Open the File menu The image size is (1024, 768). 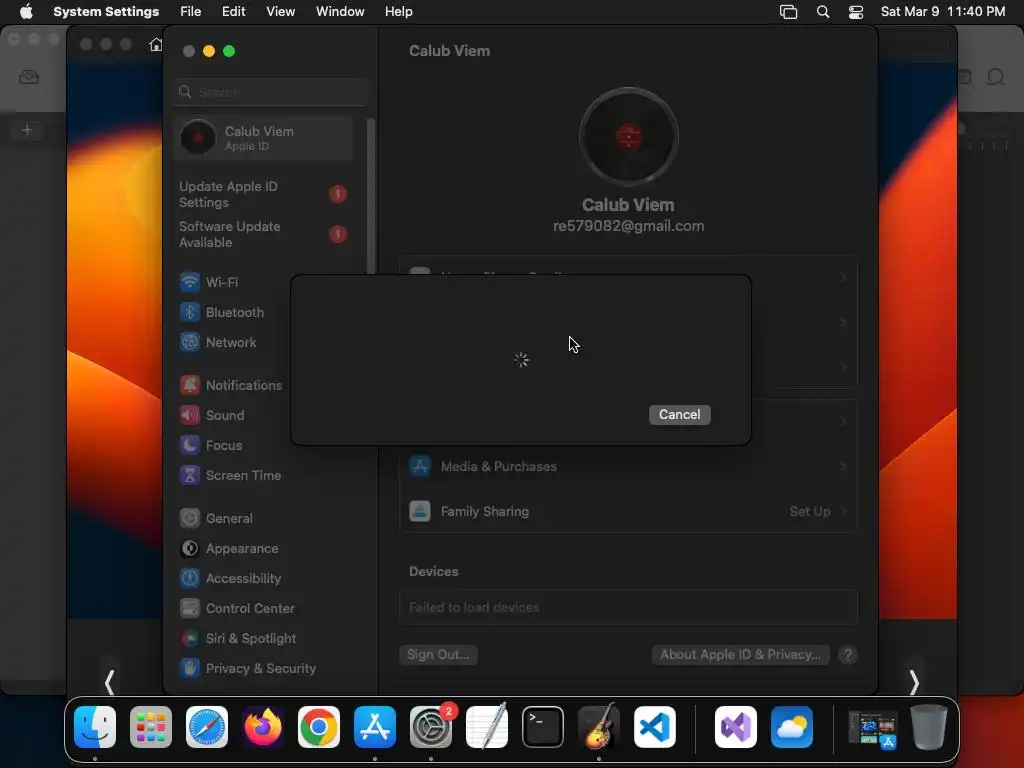(190, 11)
